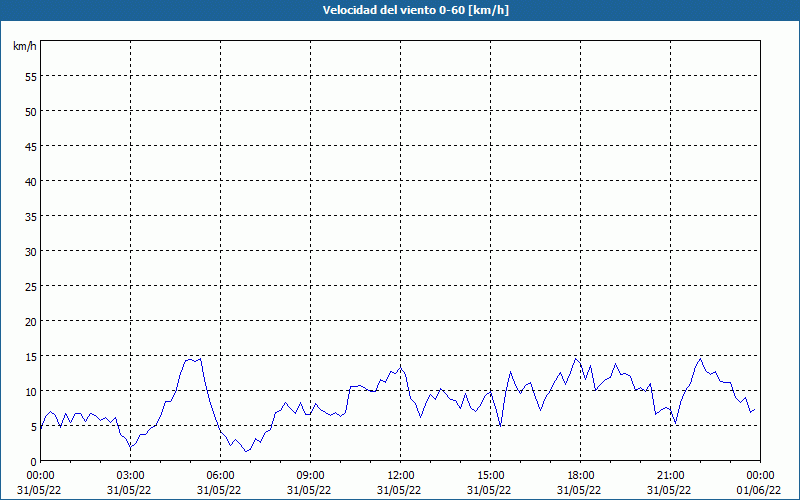The width and height of the screenshot is (800, 500).
Task: Click the '00:00' label above '31/05/22'
Action: (41, 476)
